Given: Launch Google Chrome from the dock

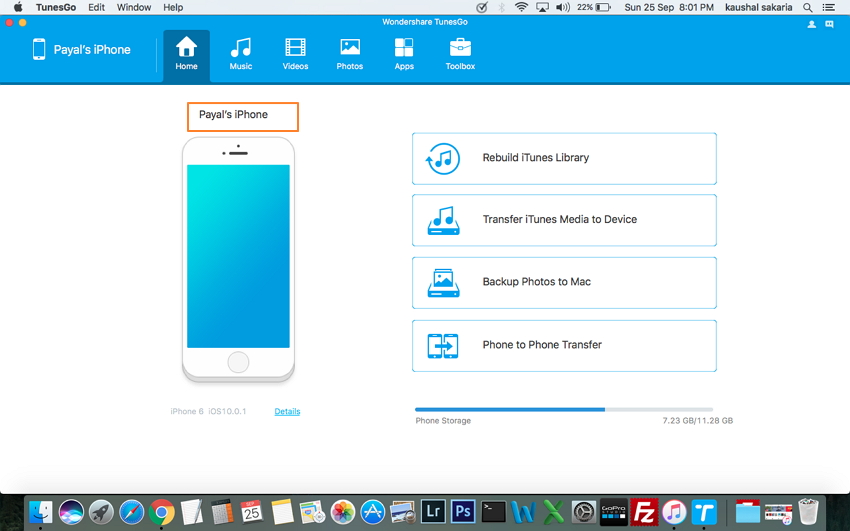Looking at the screenshot, I should [x=162, y=512].
